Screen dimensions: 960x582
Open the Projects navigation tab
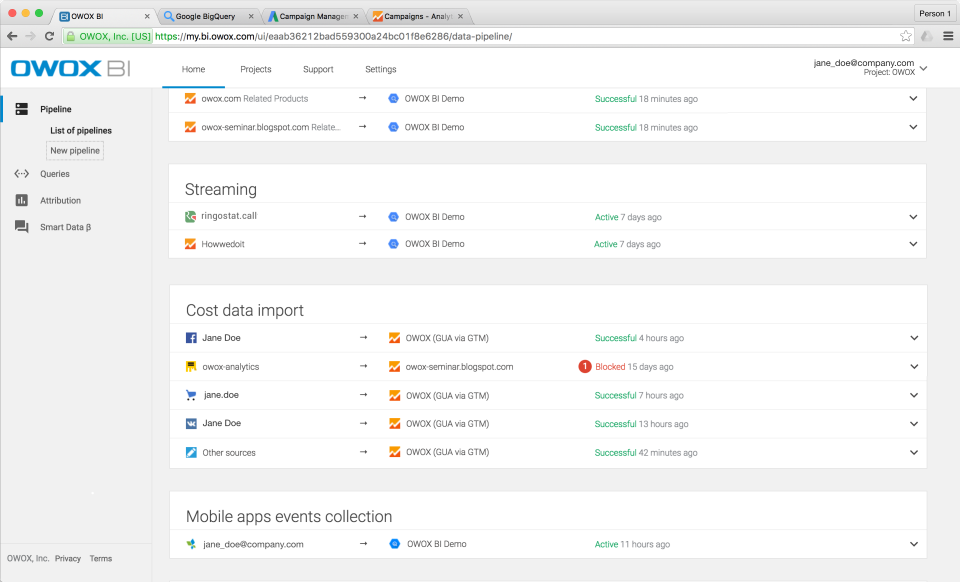click(255, 69)
